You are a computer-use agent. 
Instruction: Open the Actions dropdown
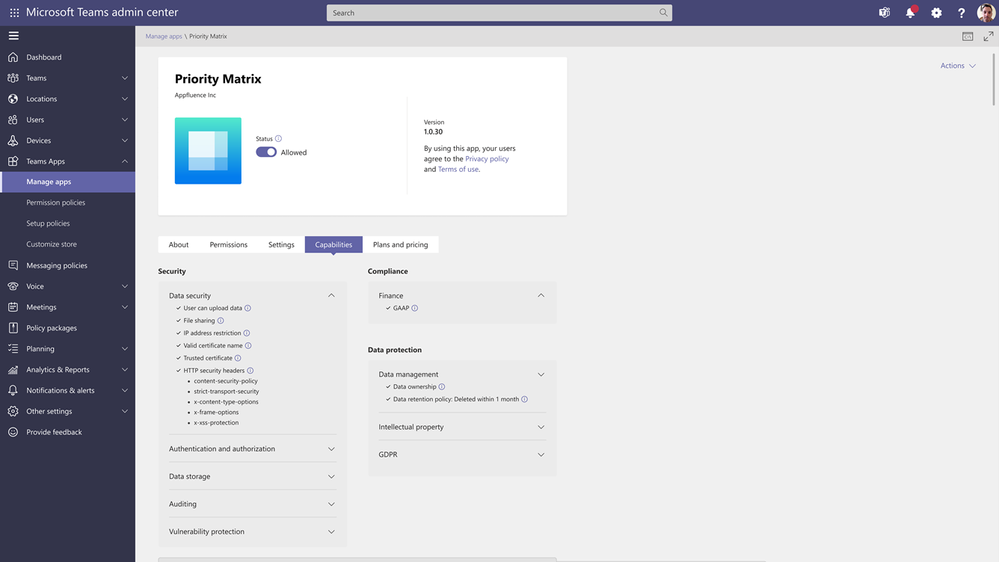point(958,66)
